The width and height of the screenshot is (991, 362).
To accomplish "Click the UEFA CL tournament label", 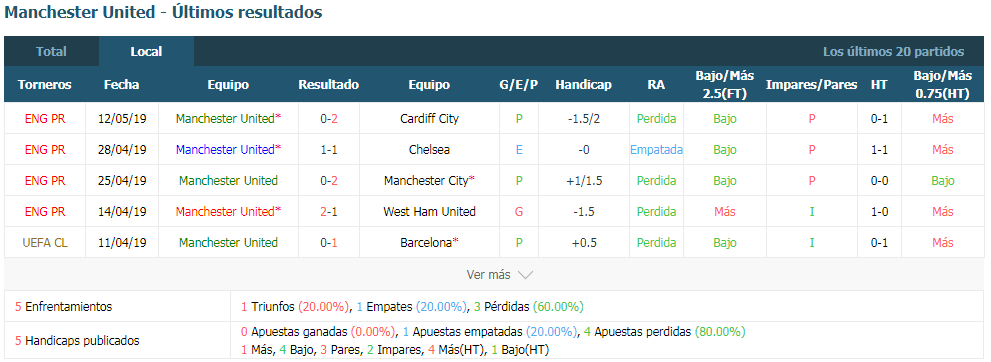I will 44,243.
